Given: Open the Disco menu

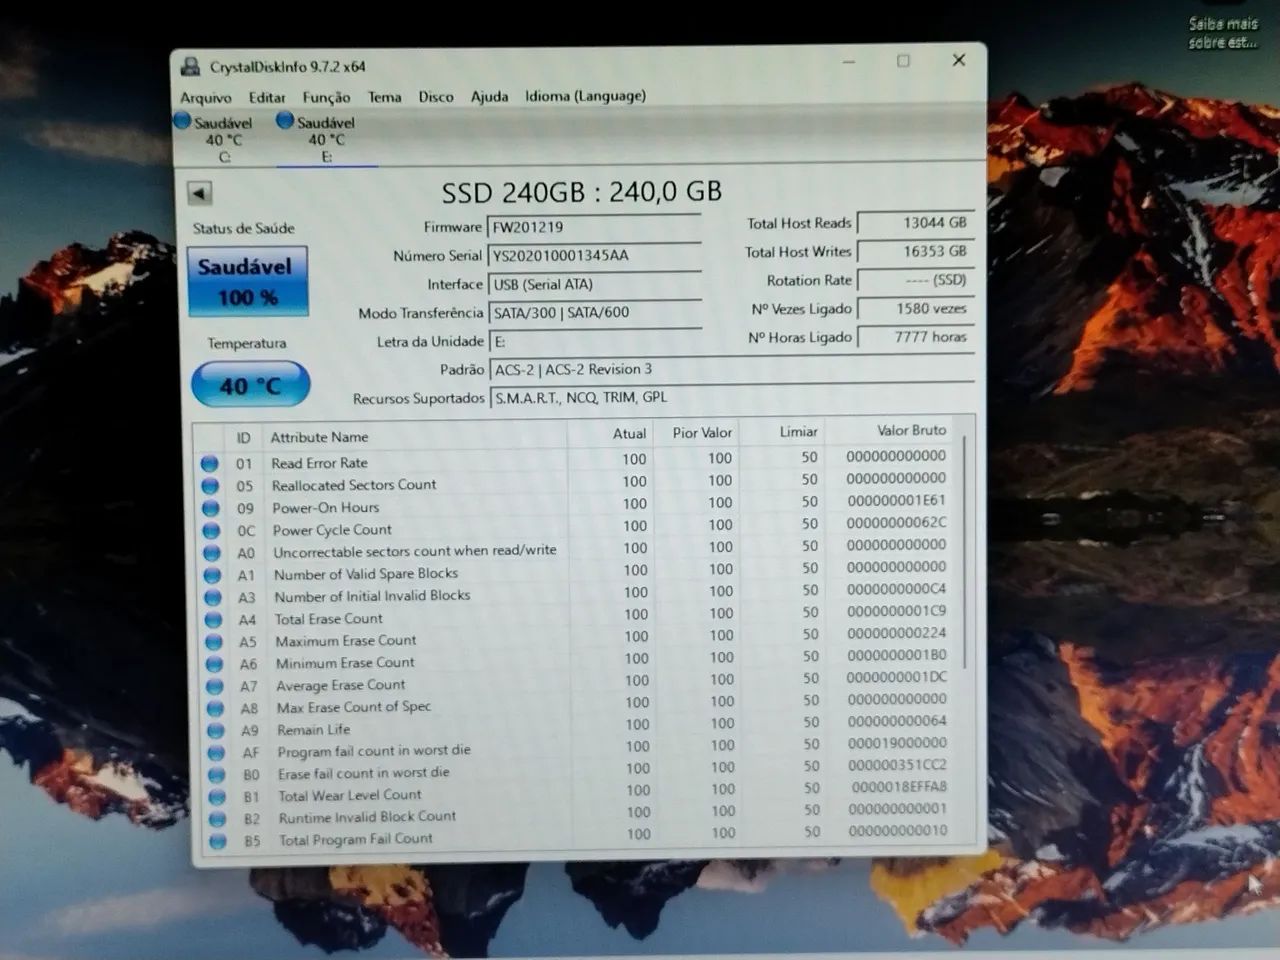Looking at the screenshot, I should coord(436,97).
